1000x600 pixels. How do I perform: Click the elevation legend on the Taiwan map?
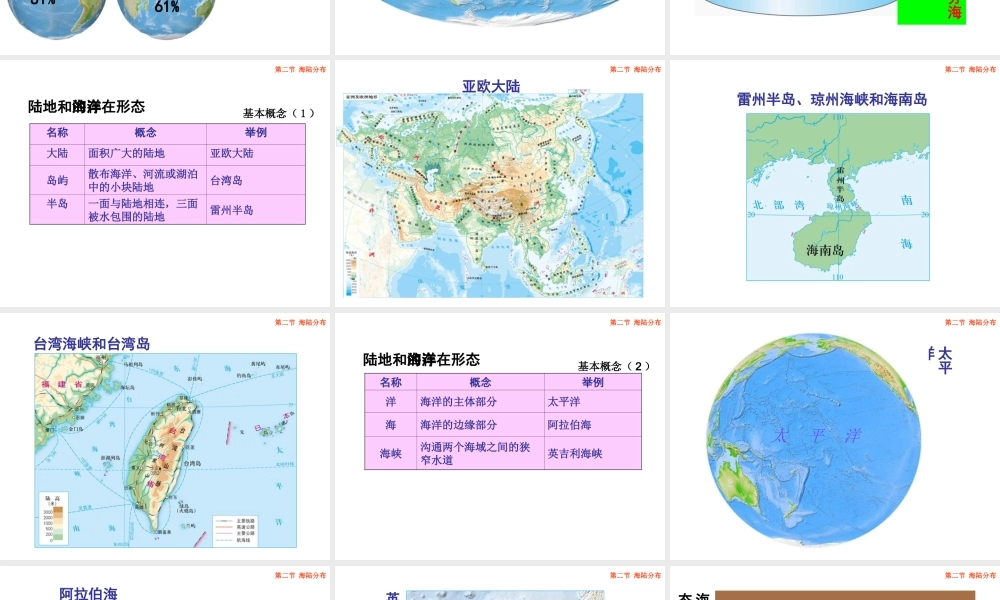coord(53,518)
